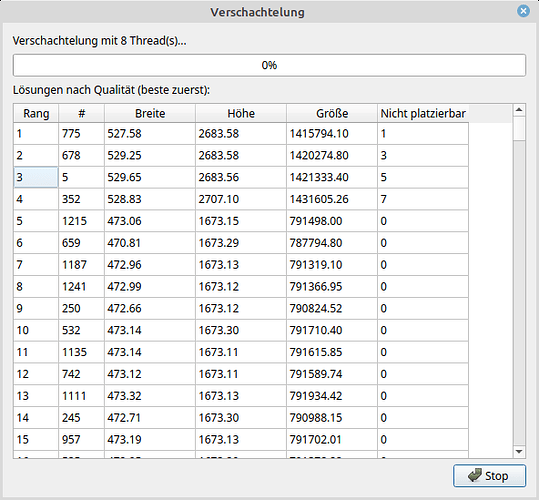Close the Verschachtelung dialog
The width and height of the screenshot is (539, 500).
tap(523, 11)
